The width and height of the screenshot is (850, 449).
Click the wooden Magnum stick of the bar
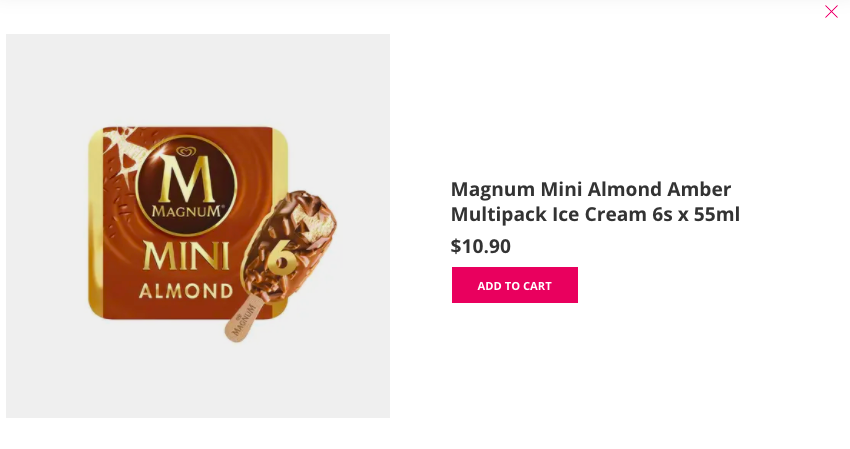coord(243,320)
